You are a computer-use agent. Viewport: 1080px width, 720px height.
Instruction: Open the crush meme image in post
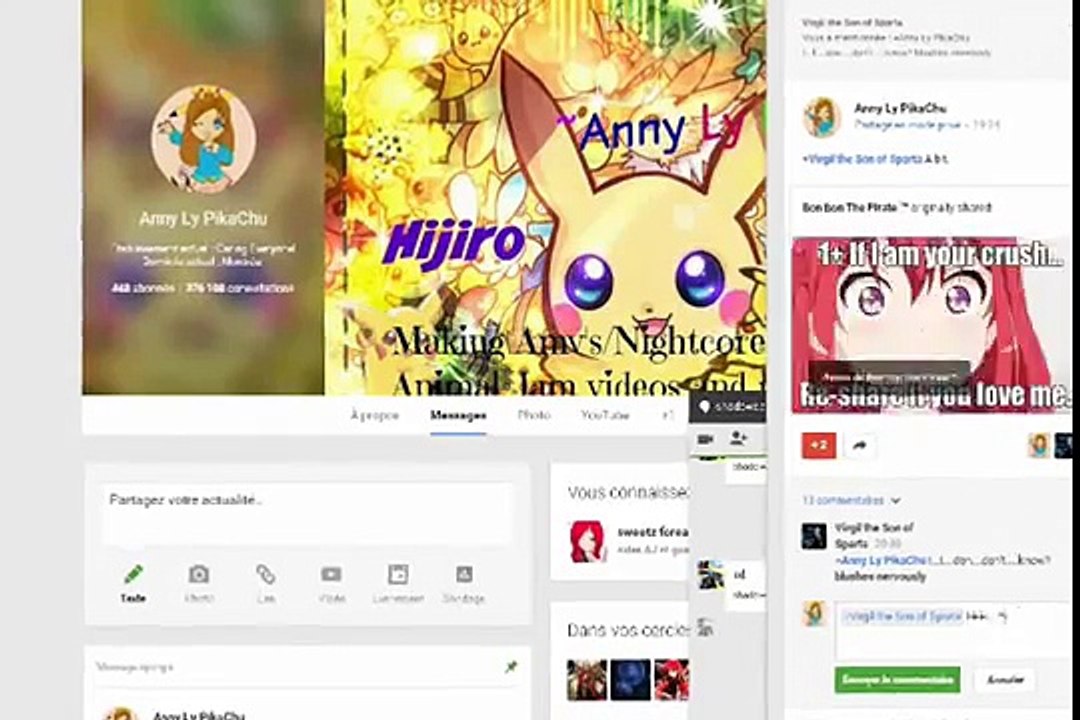pos(931,325)
